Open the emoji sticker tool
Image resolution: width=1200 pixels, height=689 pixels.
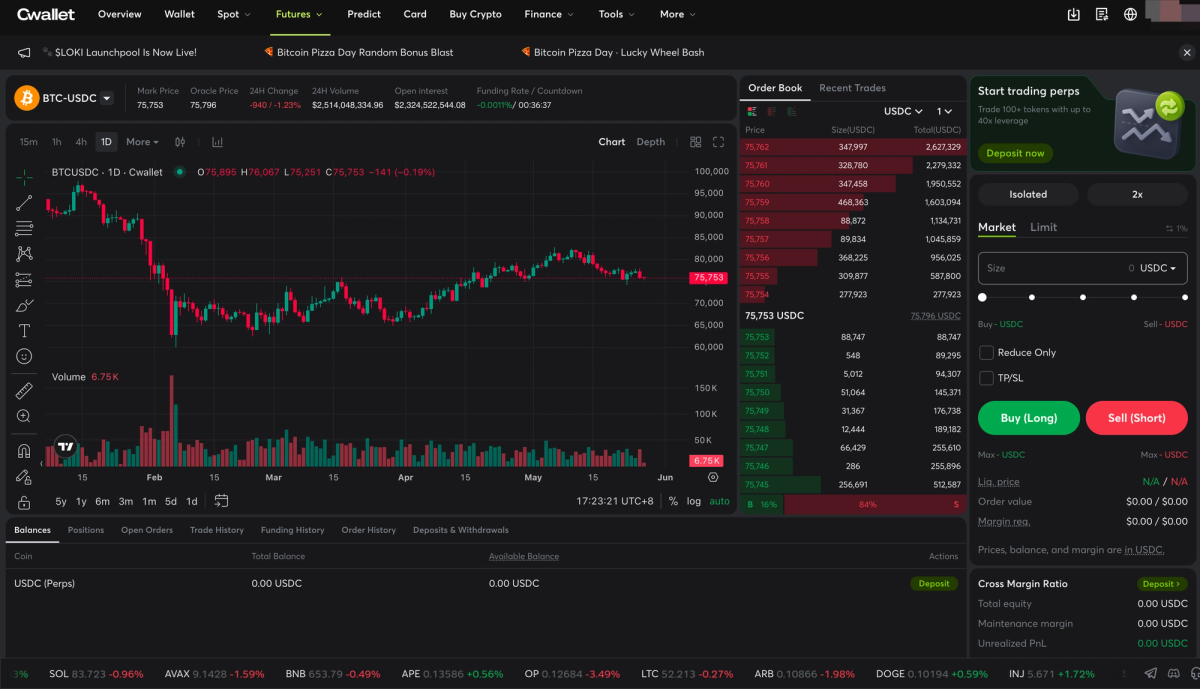coord(24,356)
